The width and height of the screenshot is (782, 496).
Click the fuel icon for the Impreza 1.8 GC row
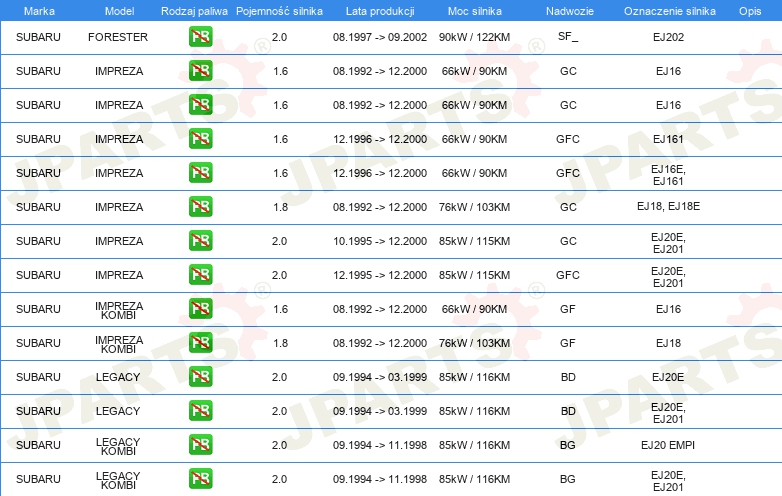coord(200,207)
